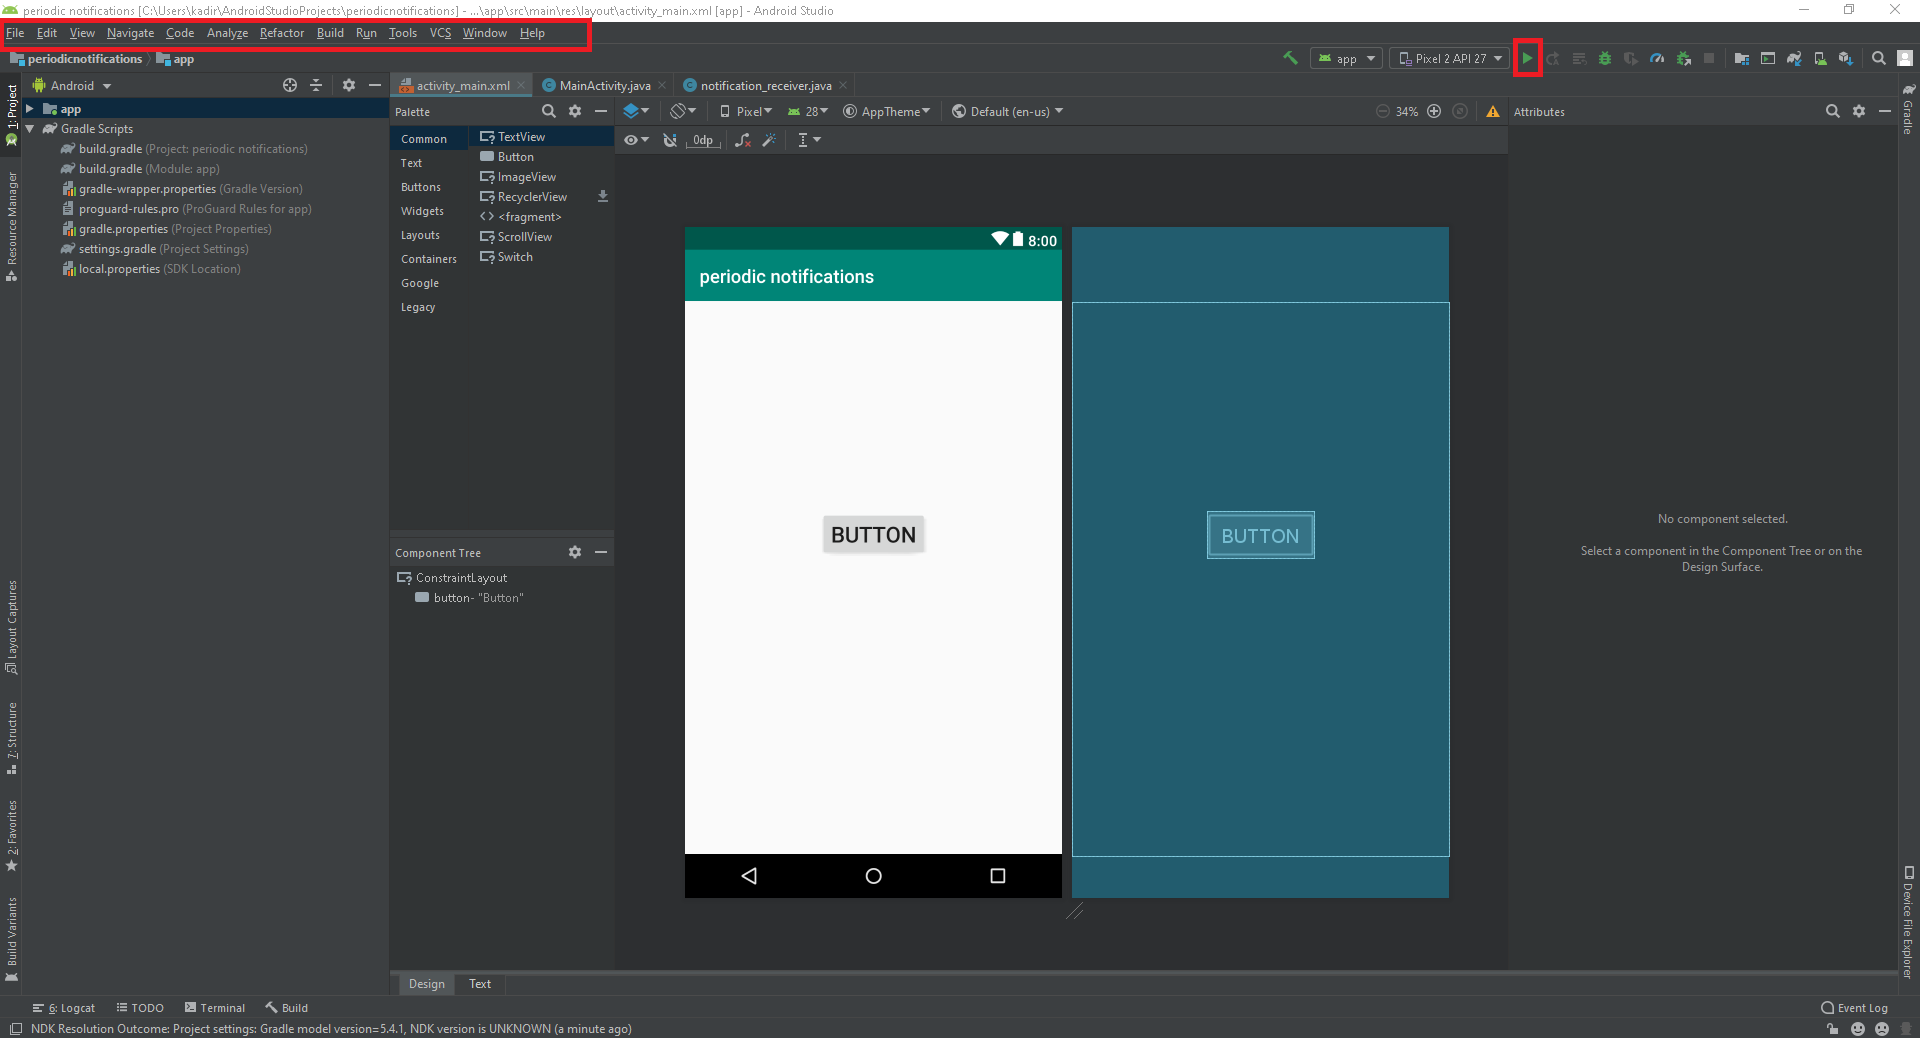Image resolution: width=1920 pixels, height=1038 pixels.
Task: Expand the app module tree node
Action: (30, 109)
